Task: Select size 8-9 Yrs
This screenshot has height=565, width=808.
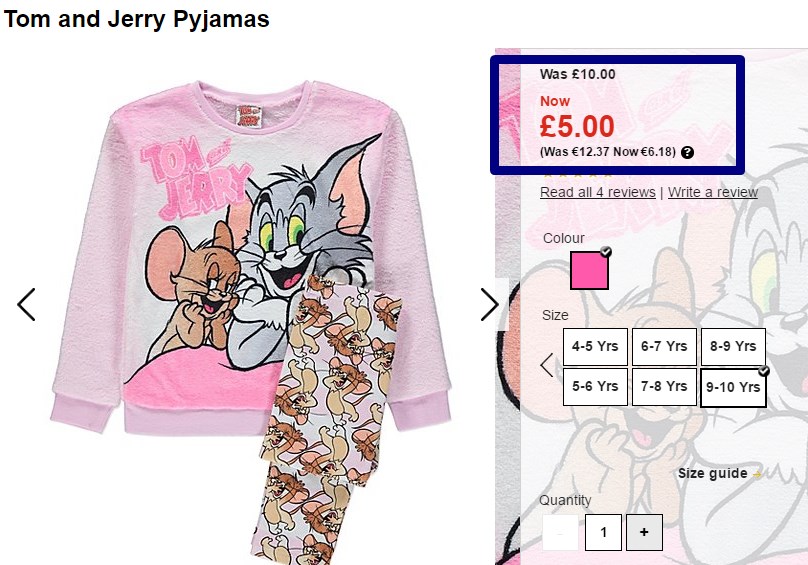Action: pyautogui.click(x=733, y=346)
